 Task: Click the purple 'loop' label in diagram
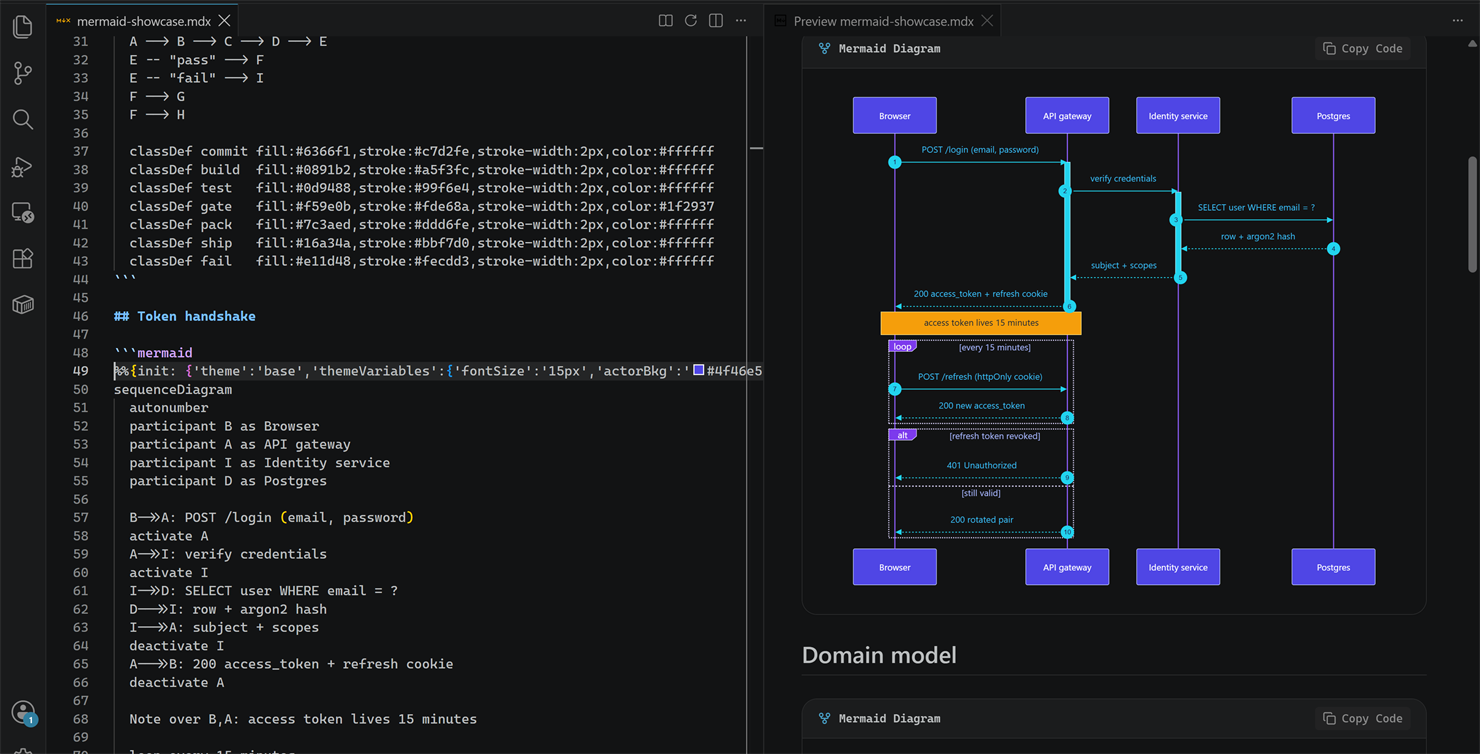click(x=902, y=347)
